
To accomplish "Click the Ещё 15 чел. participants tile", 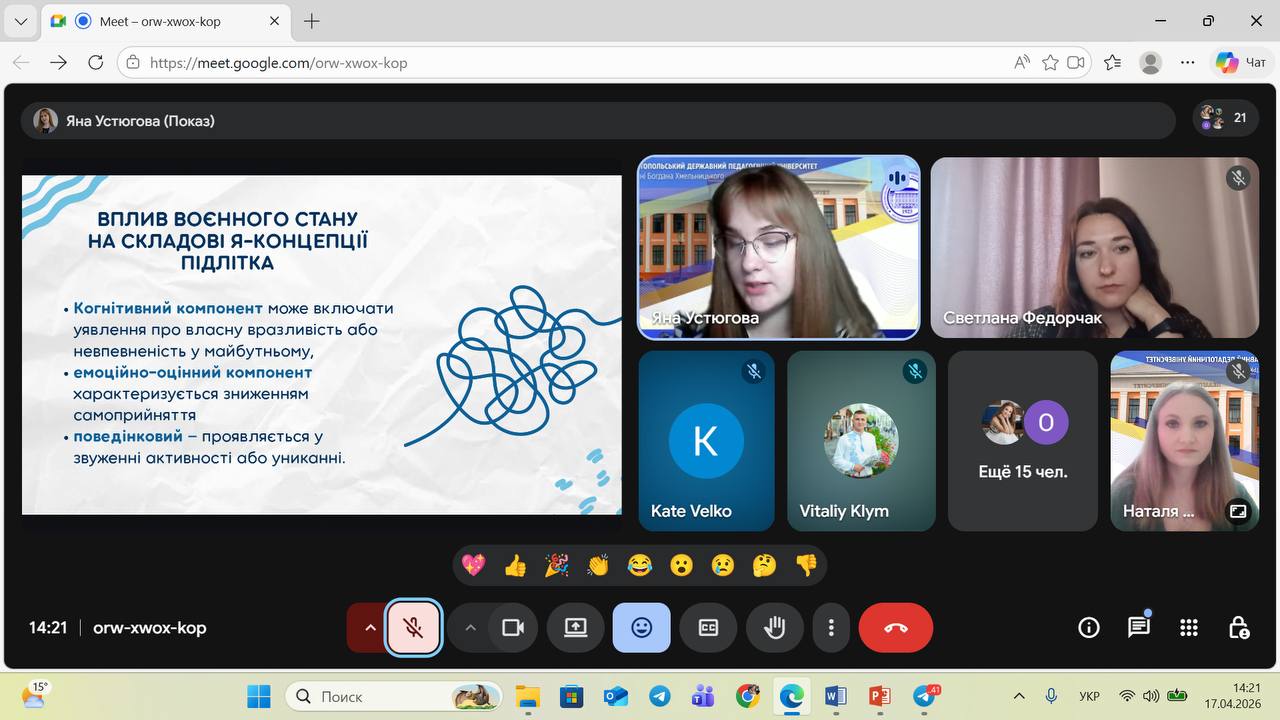I will 1022,440.
